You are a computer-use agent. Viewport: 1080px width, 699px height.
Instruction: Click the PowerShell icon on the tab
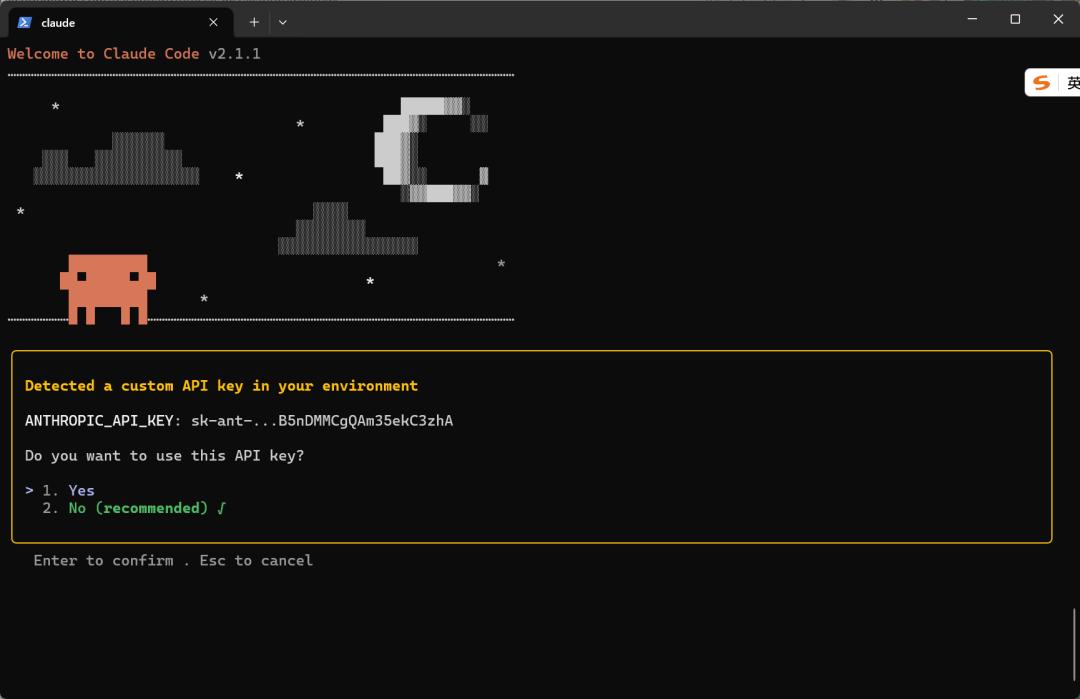pyautogui.click(x=25, y=22)
